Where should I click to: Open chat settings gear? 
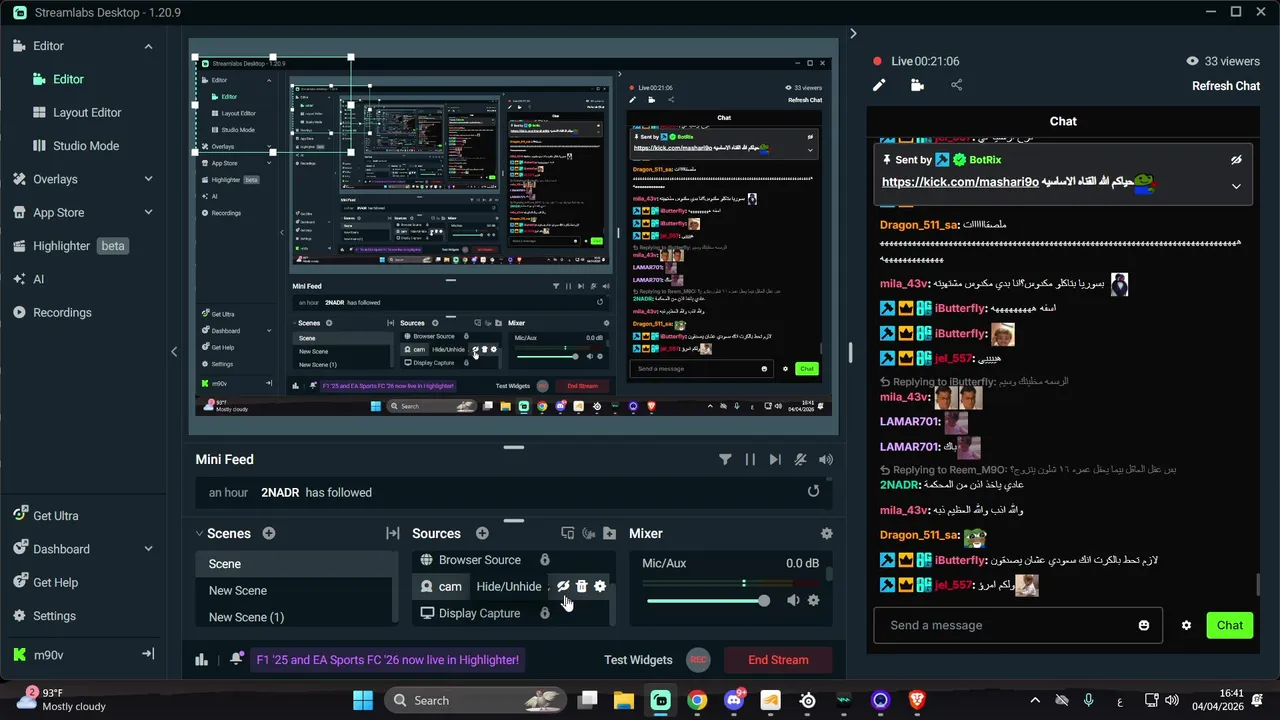[1186, 625]
